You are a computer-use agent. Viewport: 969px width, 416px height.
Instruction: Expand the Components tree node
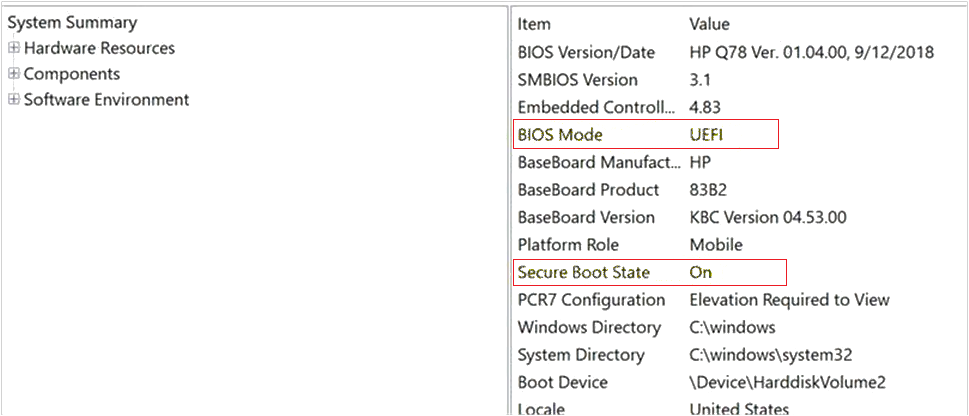click(x=14, y=74)
